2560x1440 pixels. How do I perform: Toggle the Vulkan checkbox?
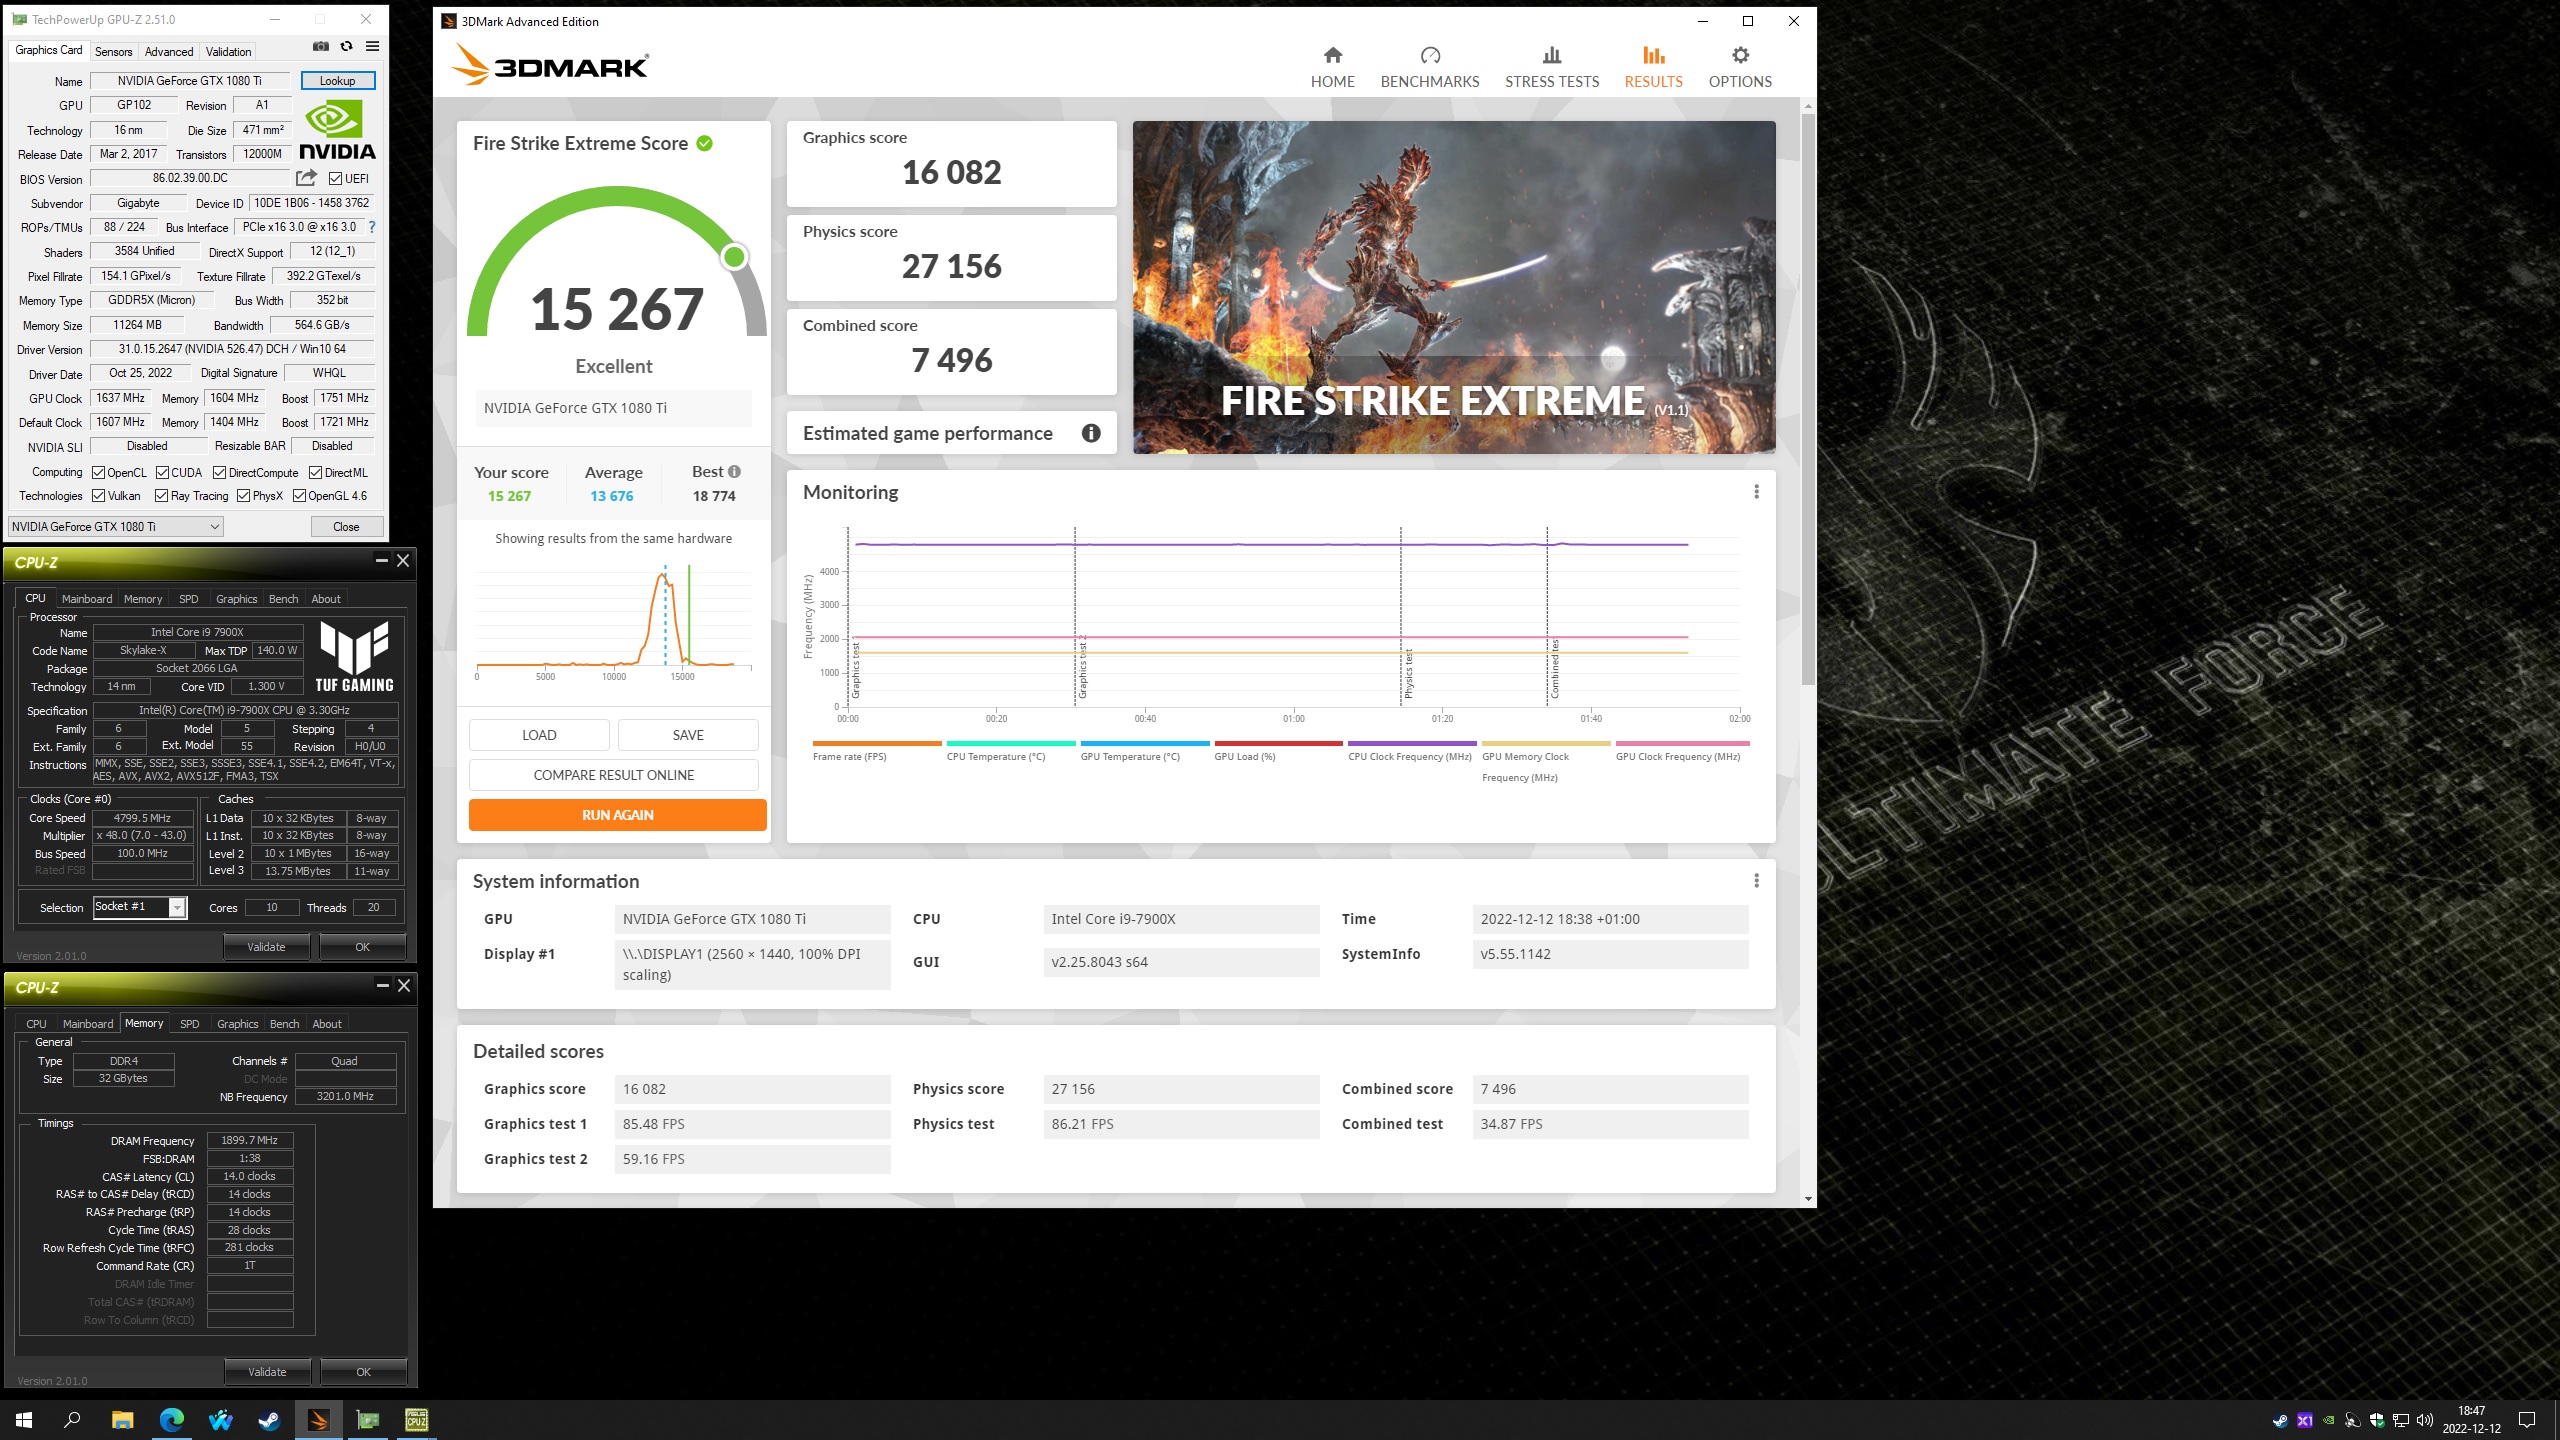point(98,496)
